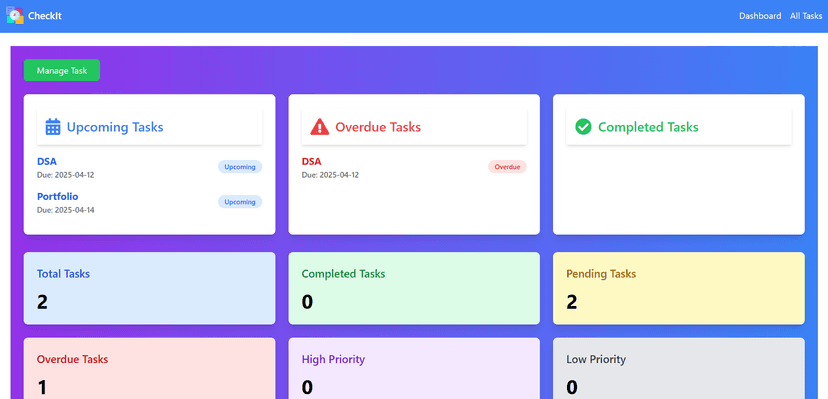
Task: Select the red DSA task under Overdue Tasks
Action: pyautogui.click(x=312, y=162)
